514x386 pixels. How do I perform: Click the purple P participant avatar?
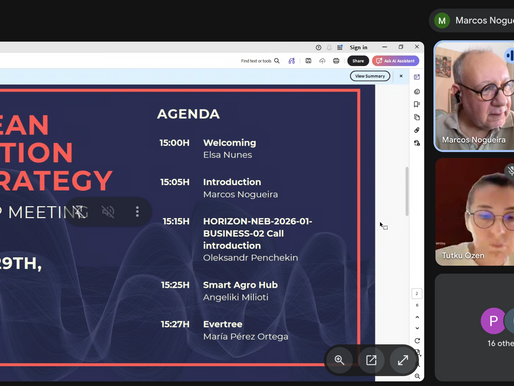tap(493, 321)
